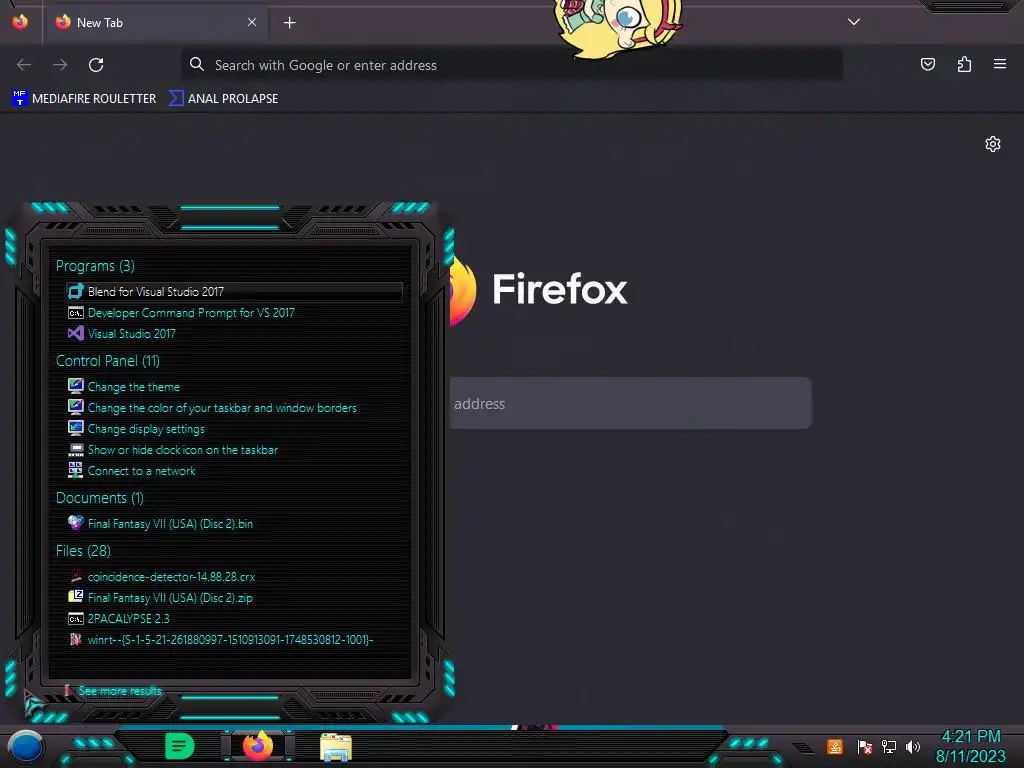Expand the Programs (3) results header
The image size is (1024, 768).
pos(95,266)
